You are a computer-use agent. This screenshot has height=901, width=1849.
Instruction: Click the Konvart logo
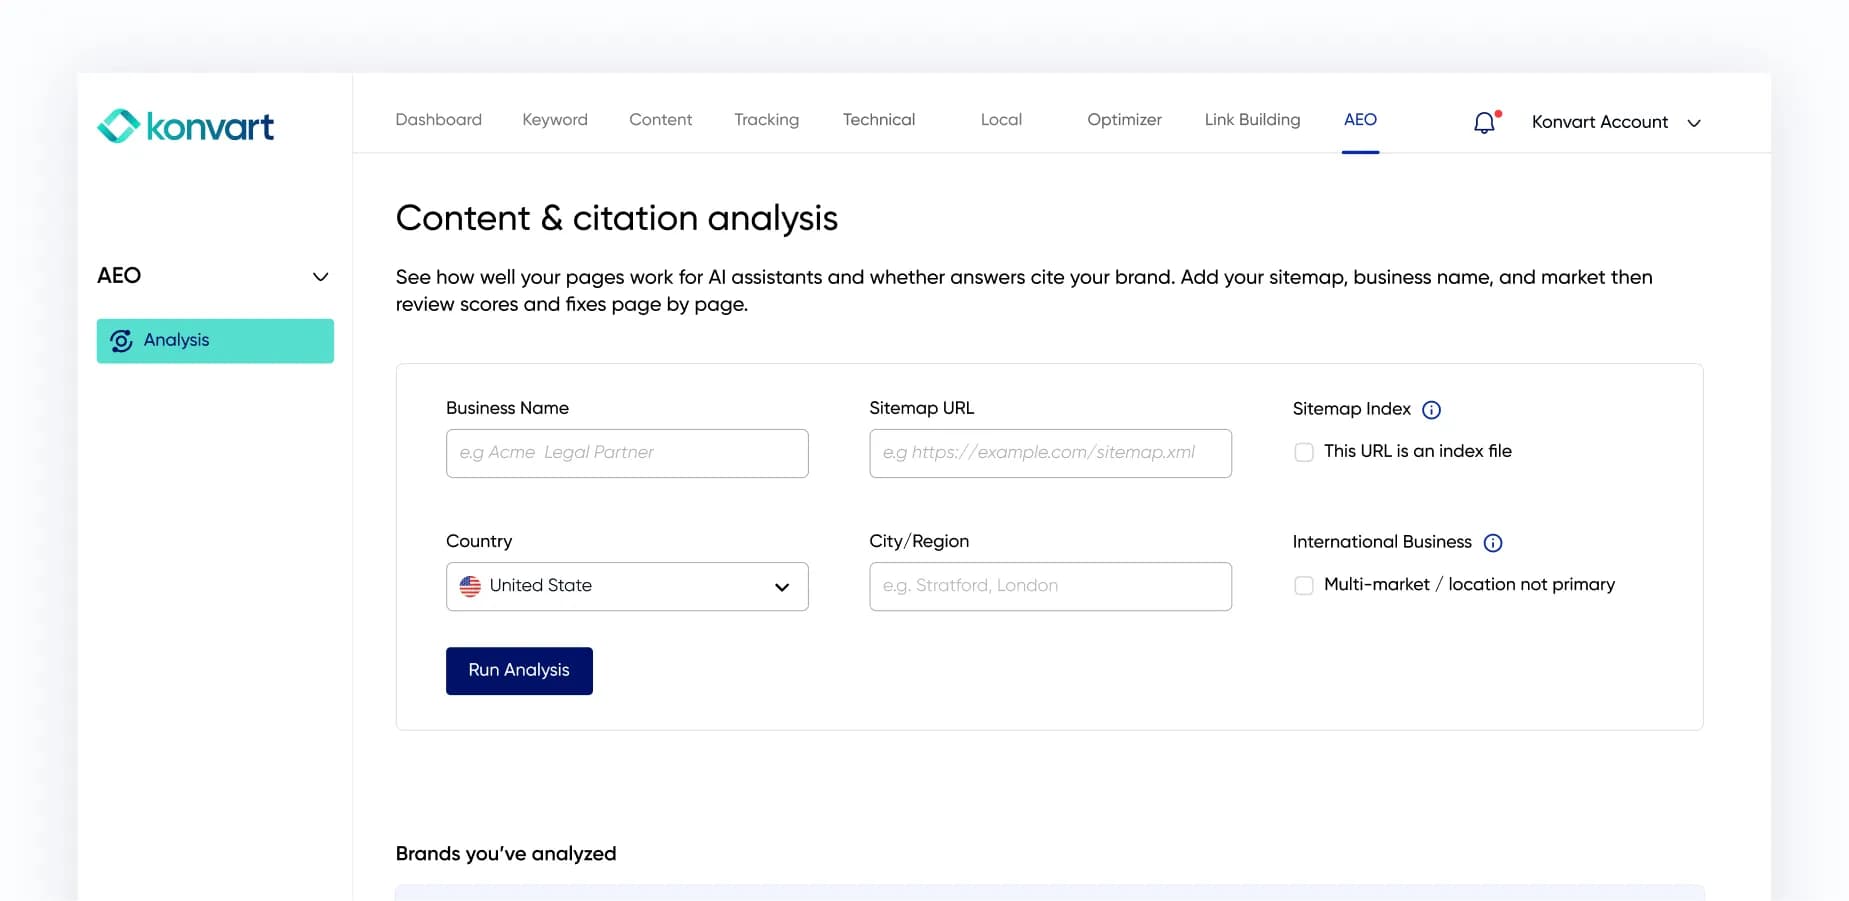point(185,126)
